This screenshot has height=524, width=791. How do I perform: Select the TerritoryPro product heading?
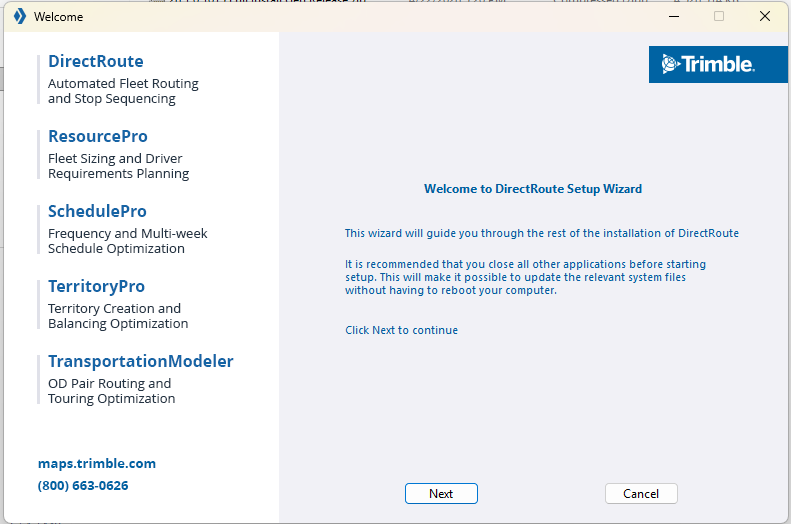pos(96,286)
